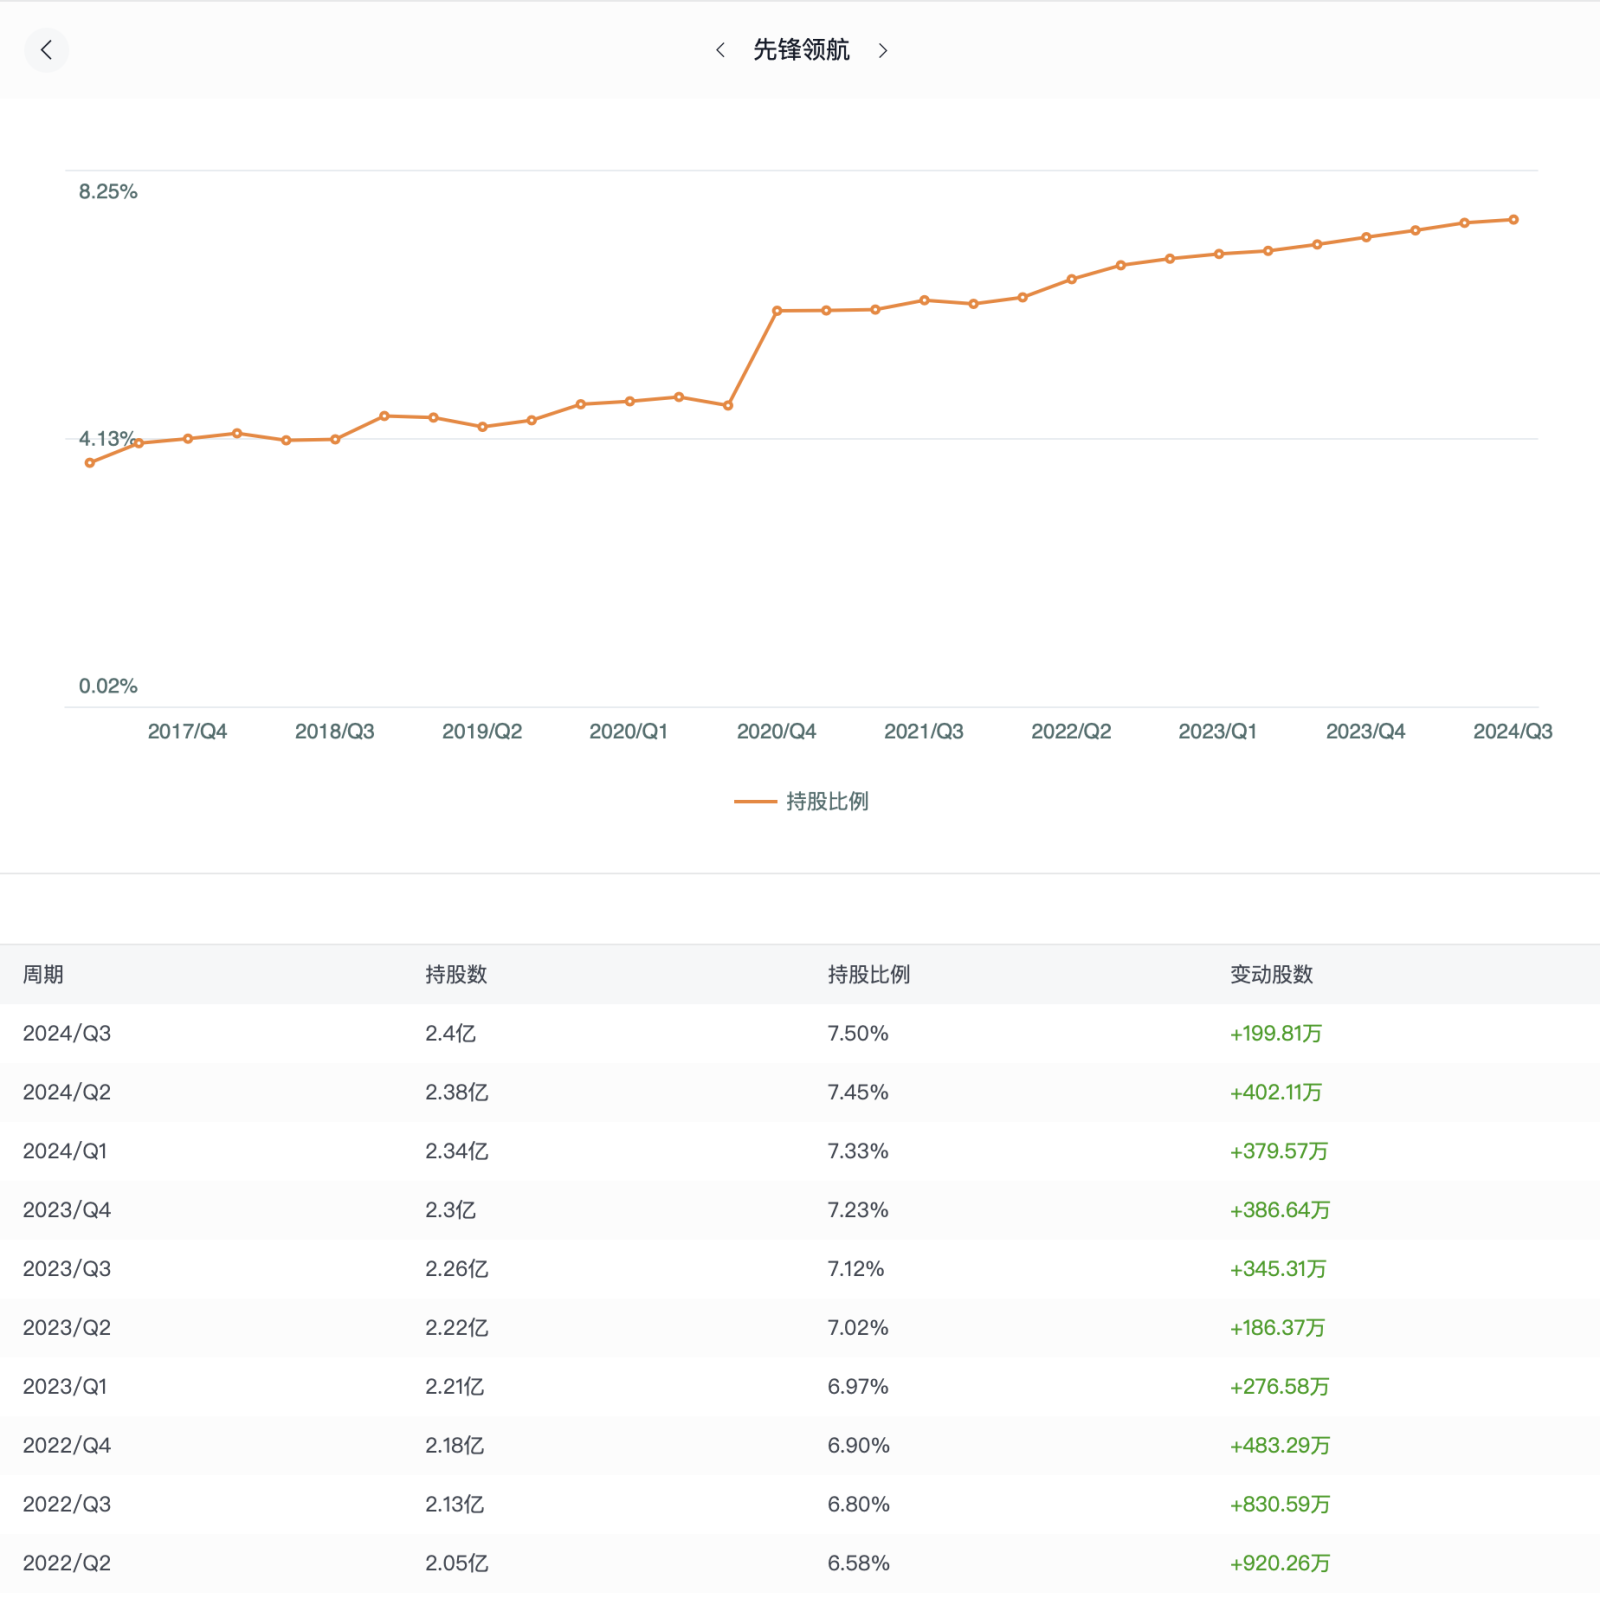Viewport: 1600px width, 1605px height.
Task: Select the 2022/Q4 table row period
Action: [x=67, y=1446]
